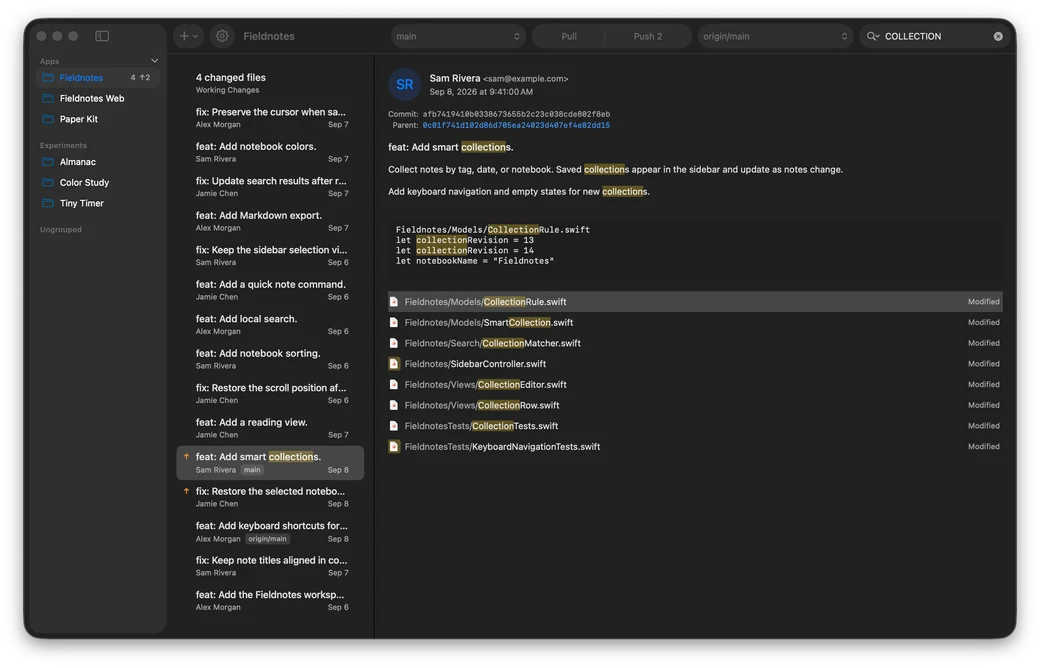Screen dimensions: 1040x668
Task: Select commit Add a quick note command
Action: [271, 290]
